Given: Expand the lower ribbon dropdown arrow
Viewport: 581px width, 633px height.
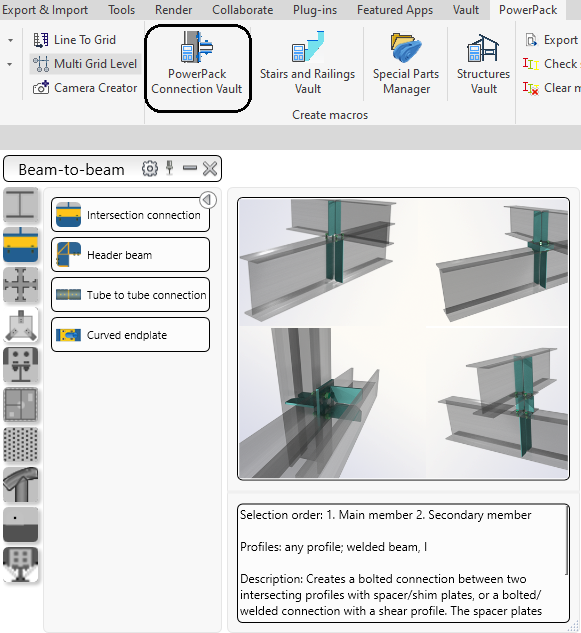Looking at the screenshot, I should pos(10,64).
